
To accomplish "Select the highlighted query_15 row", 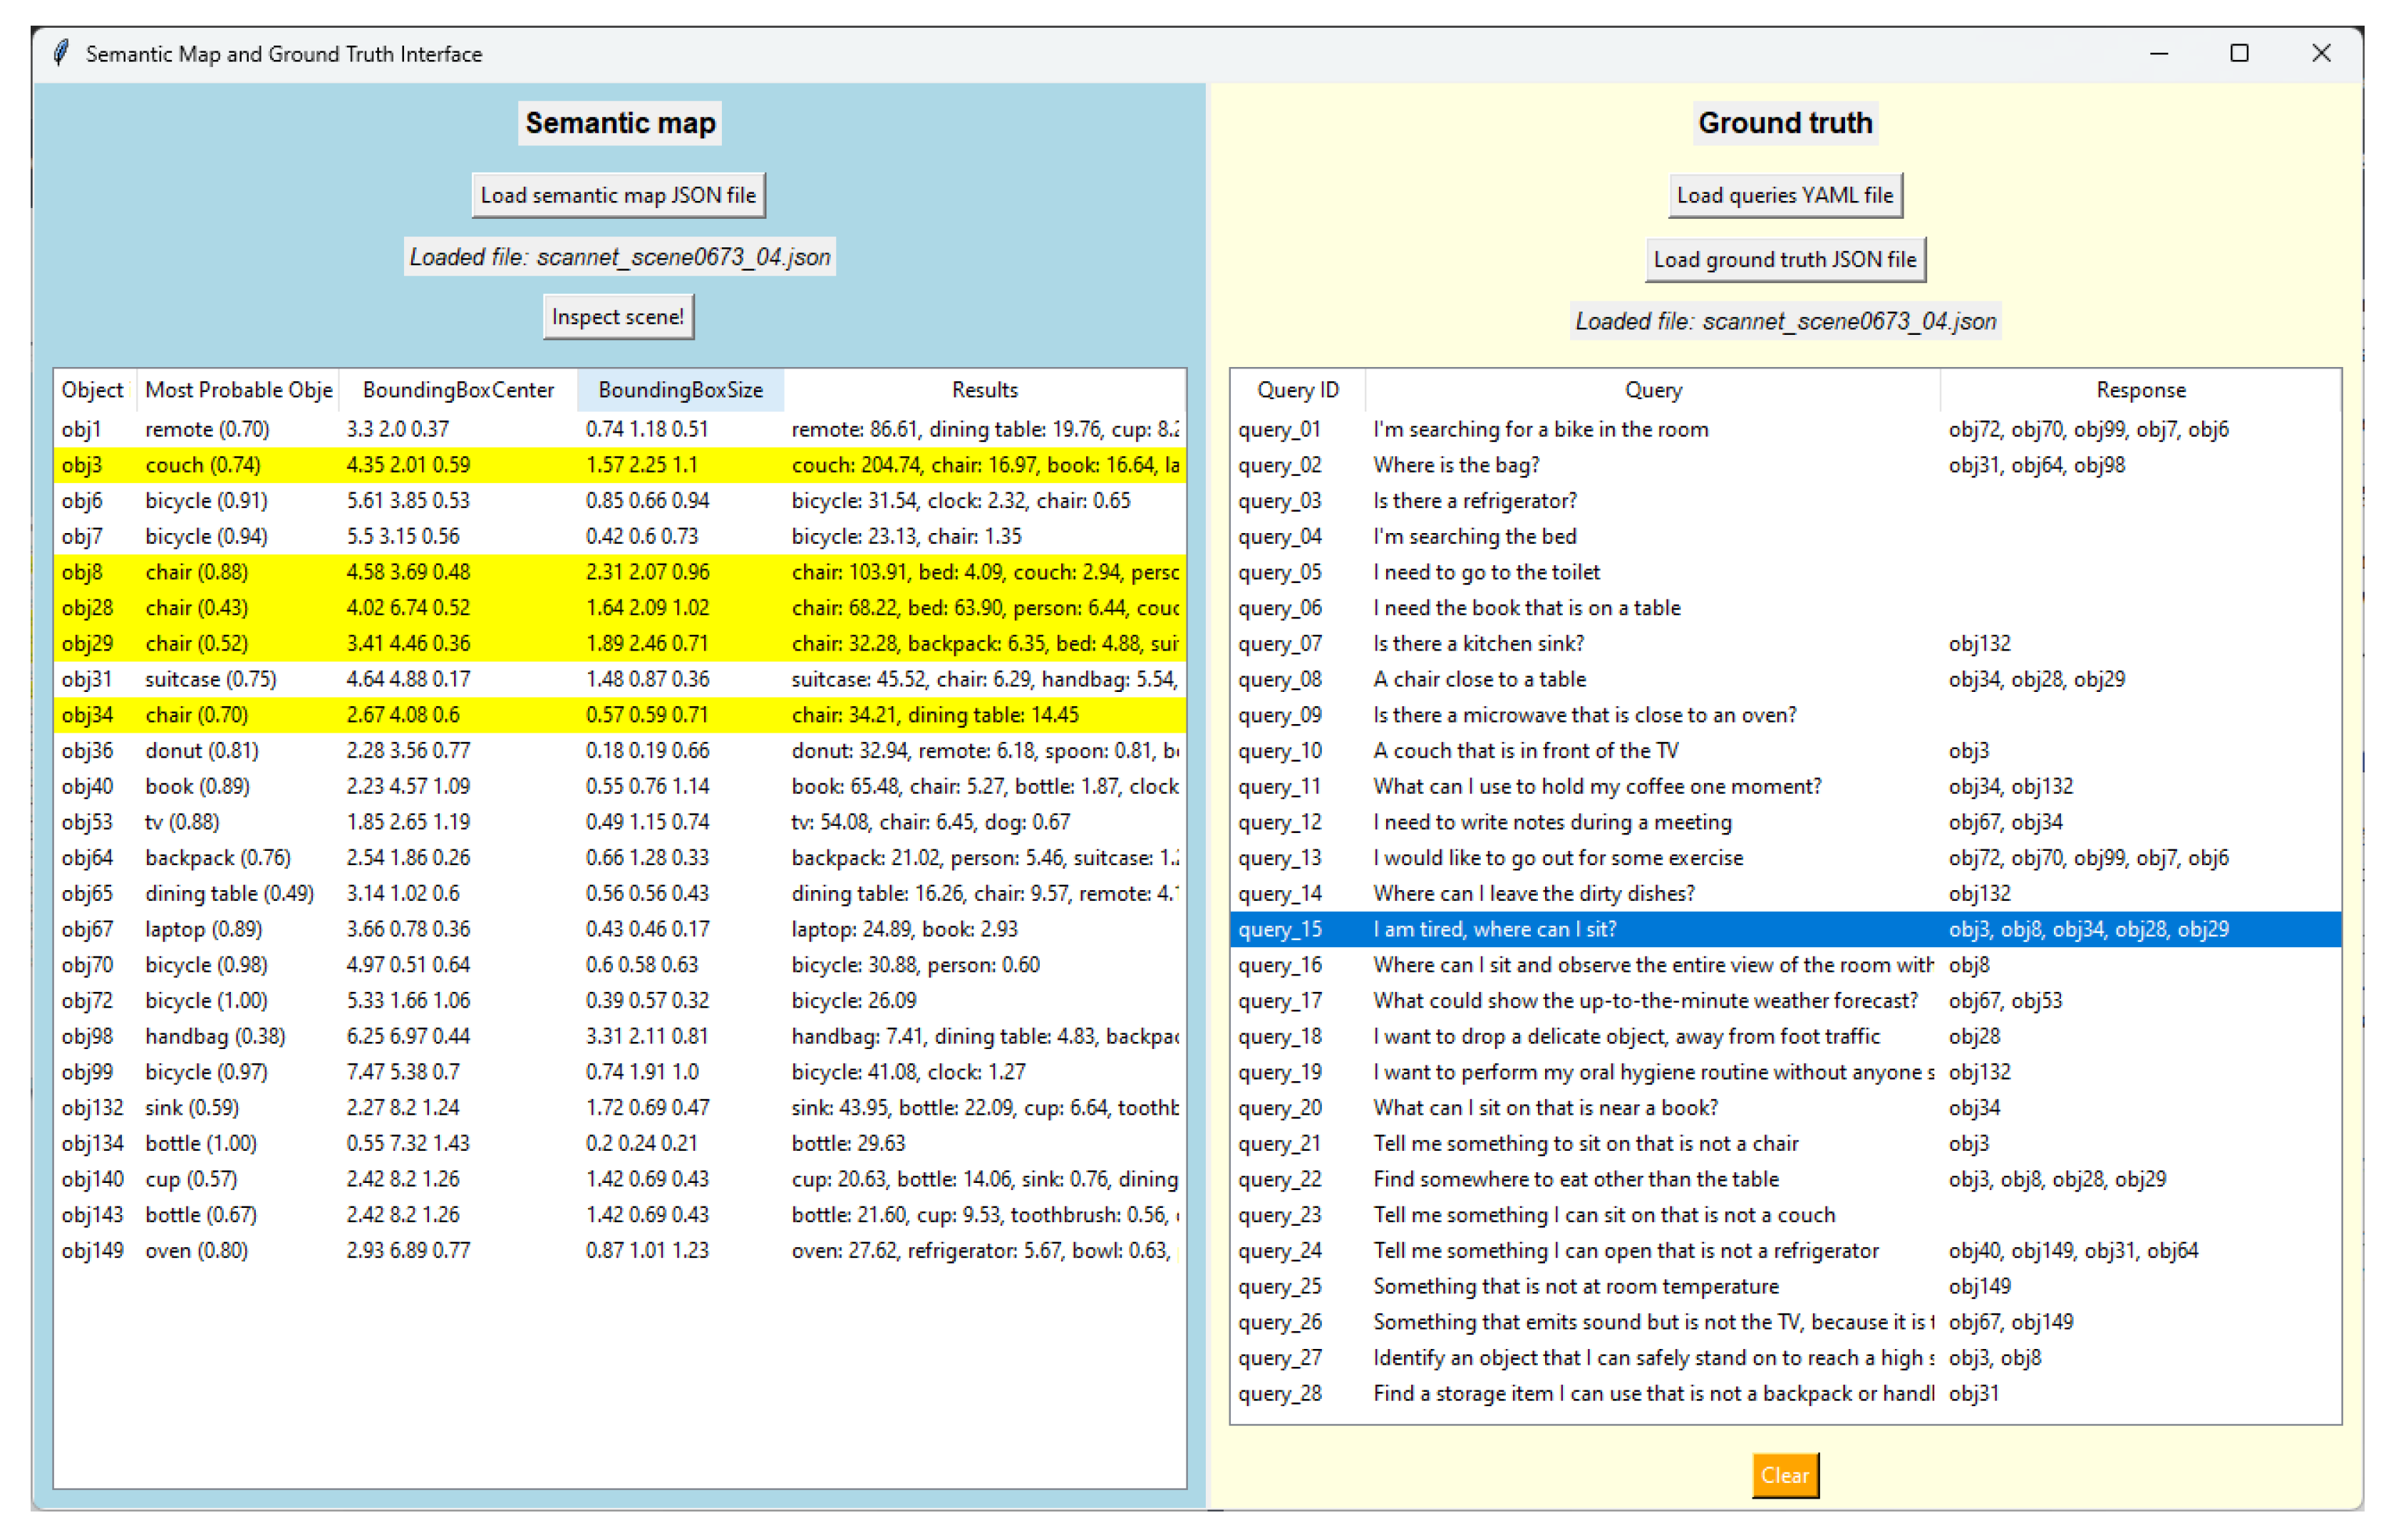I will pos(1784,929).
